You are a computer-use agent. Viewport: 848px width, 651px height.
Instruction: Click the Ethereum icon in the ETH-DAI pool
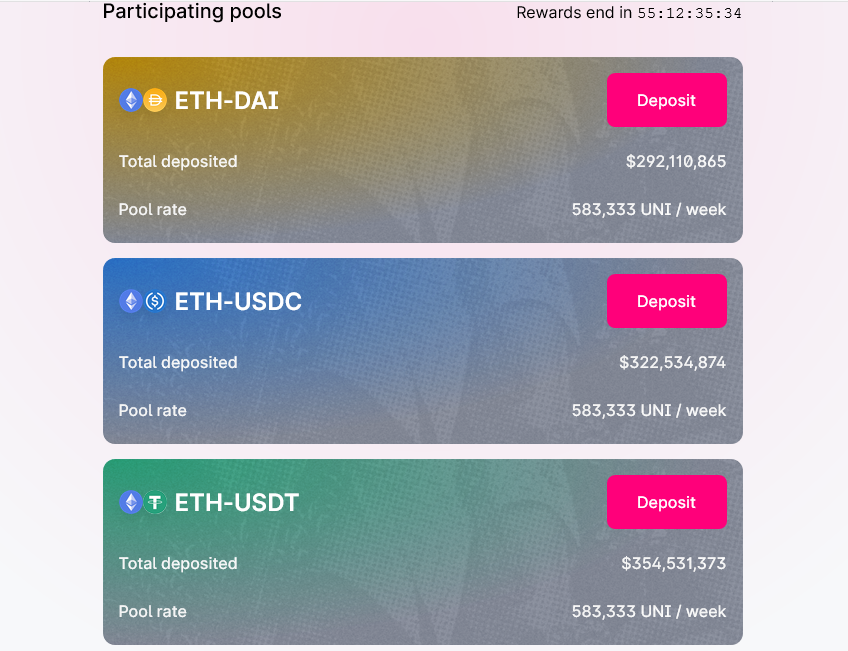point(130,100)
